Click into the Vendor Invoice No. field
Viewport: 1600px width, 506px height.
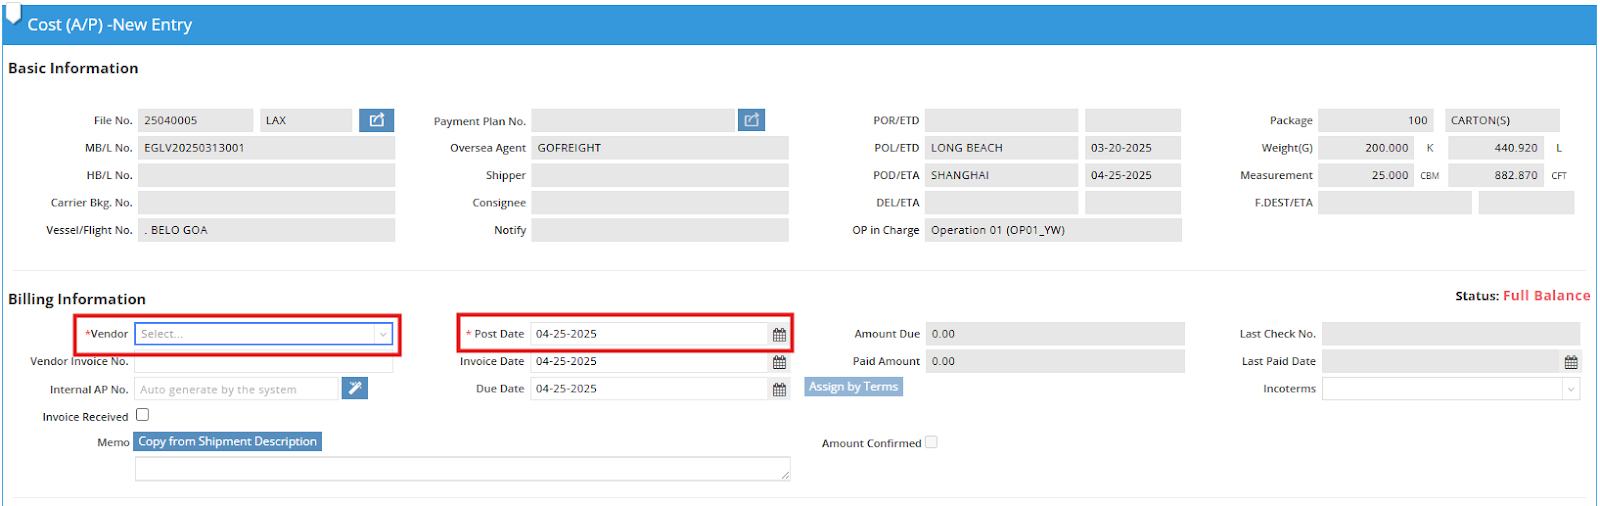(263, 364)
